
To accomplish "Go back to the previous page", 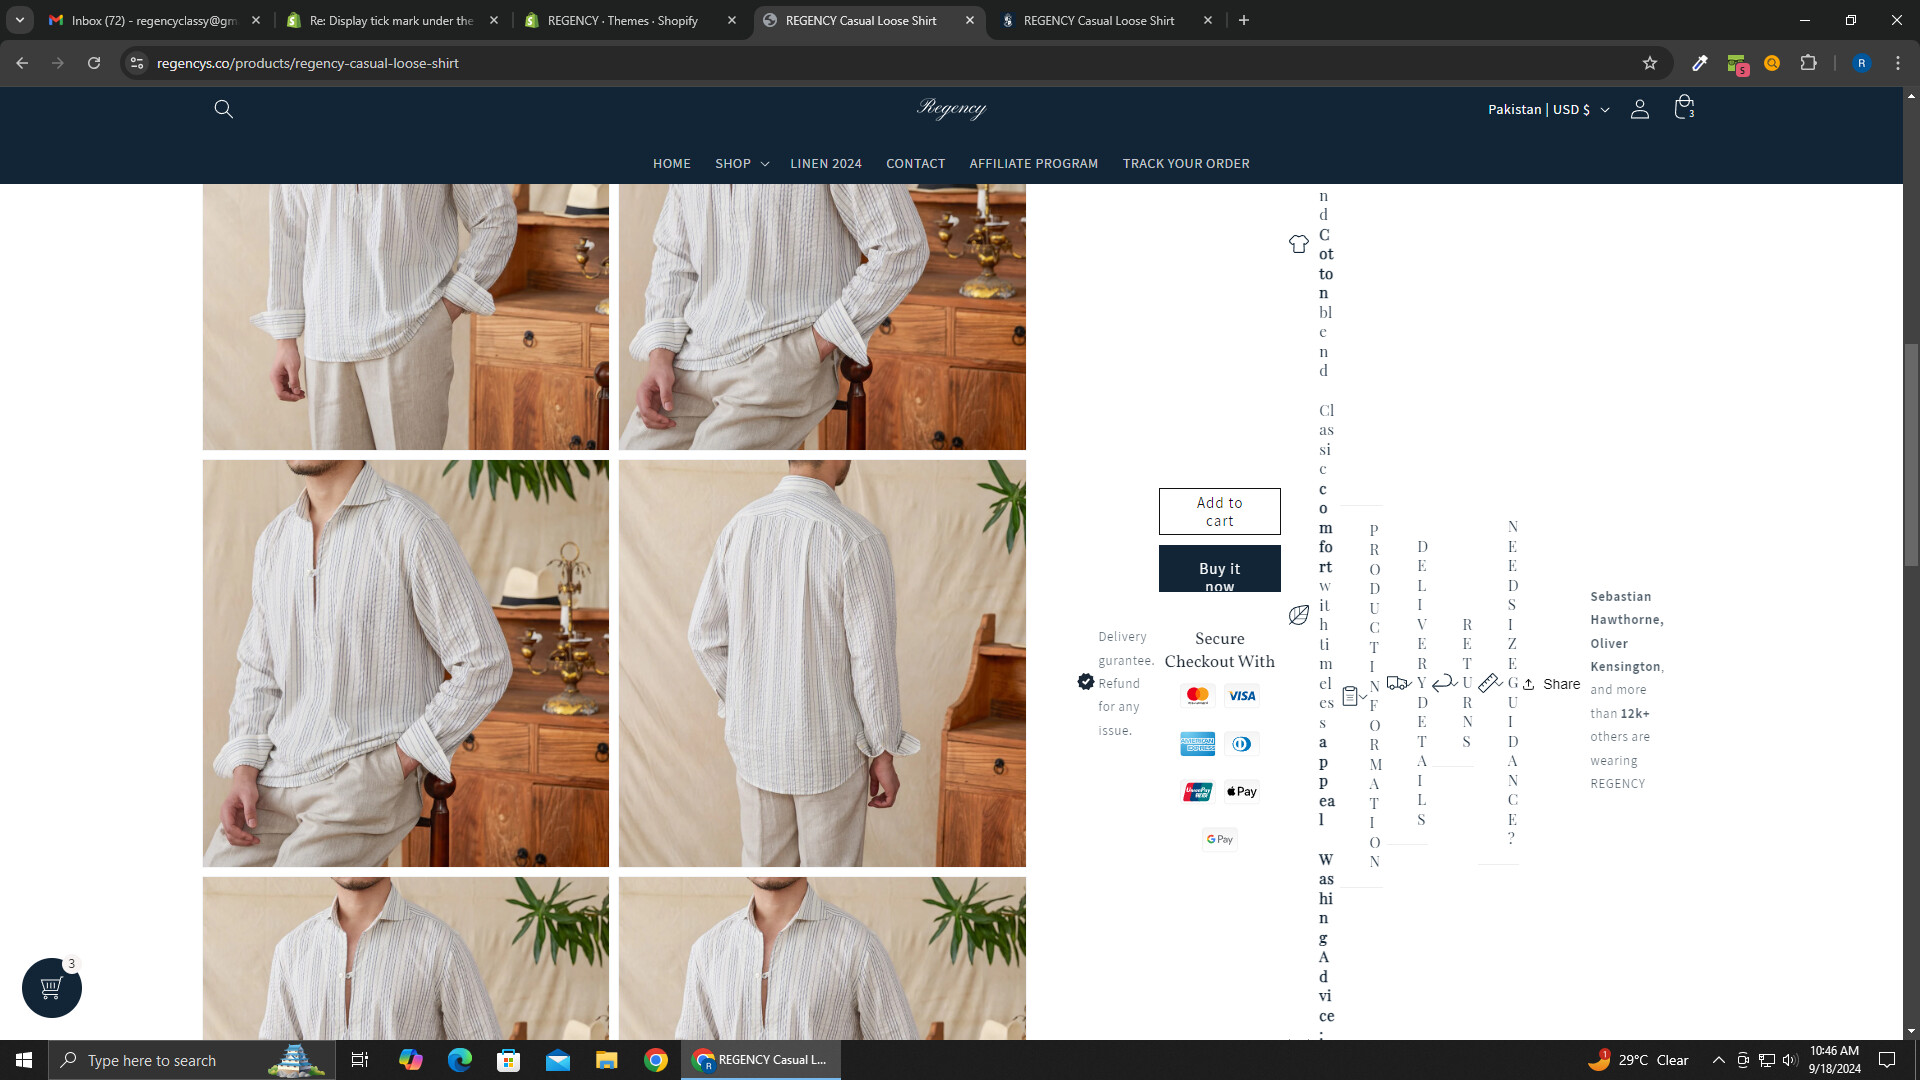I will pos(22,63).
